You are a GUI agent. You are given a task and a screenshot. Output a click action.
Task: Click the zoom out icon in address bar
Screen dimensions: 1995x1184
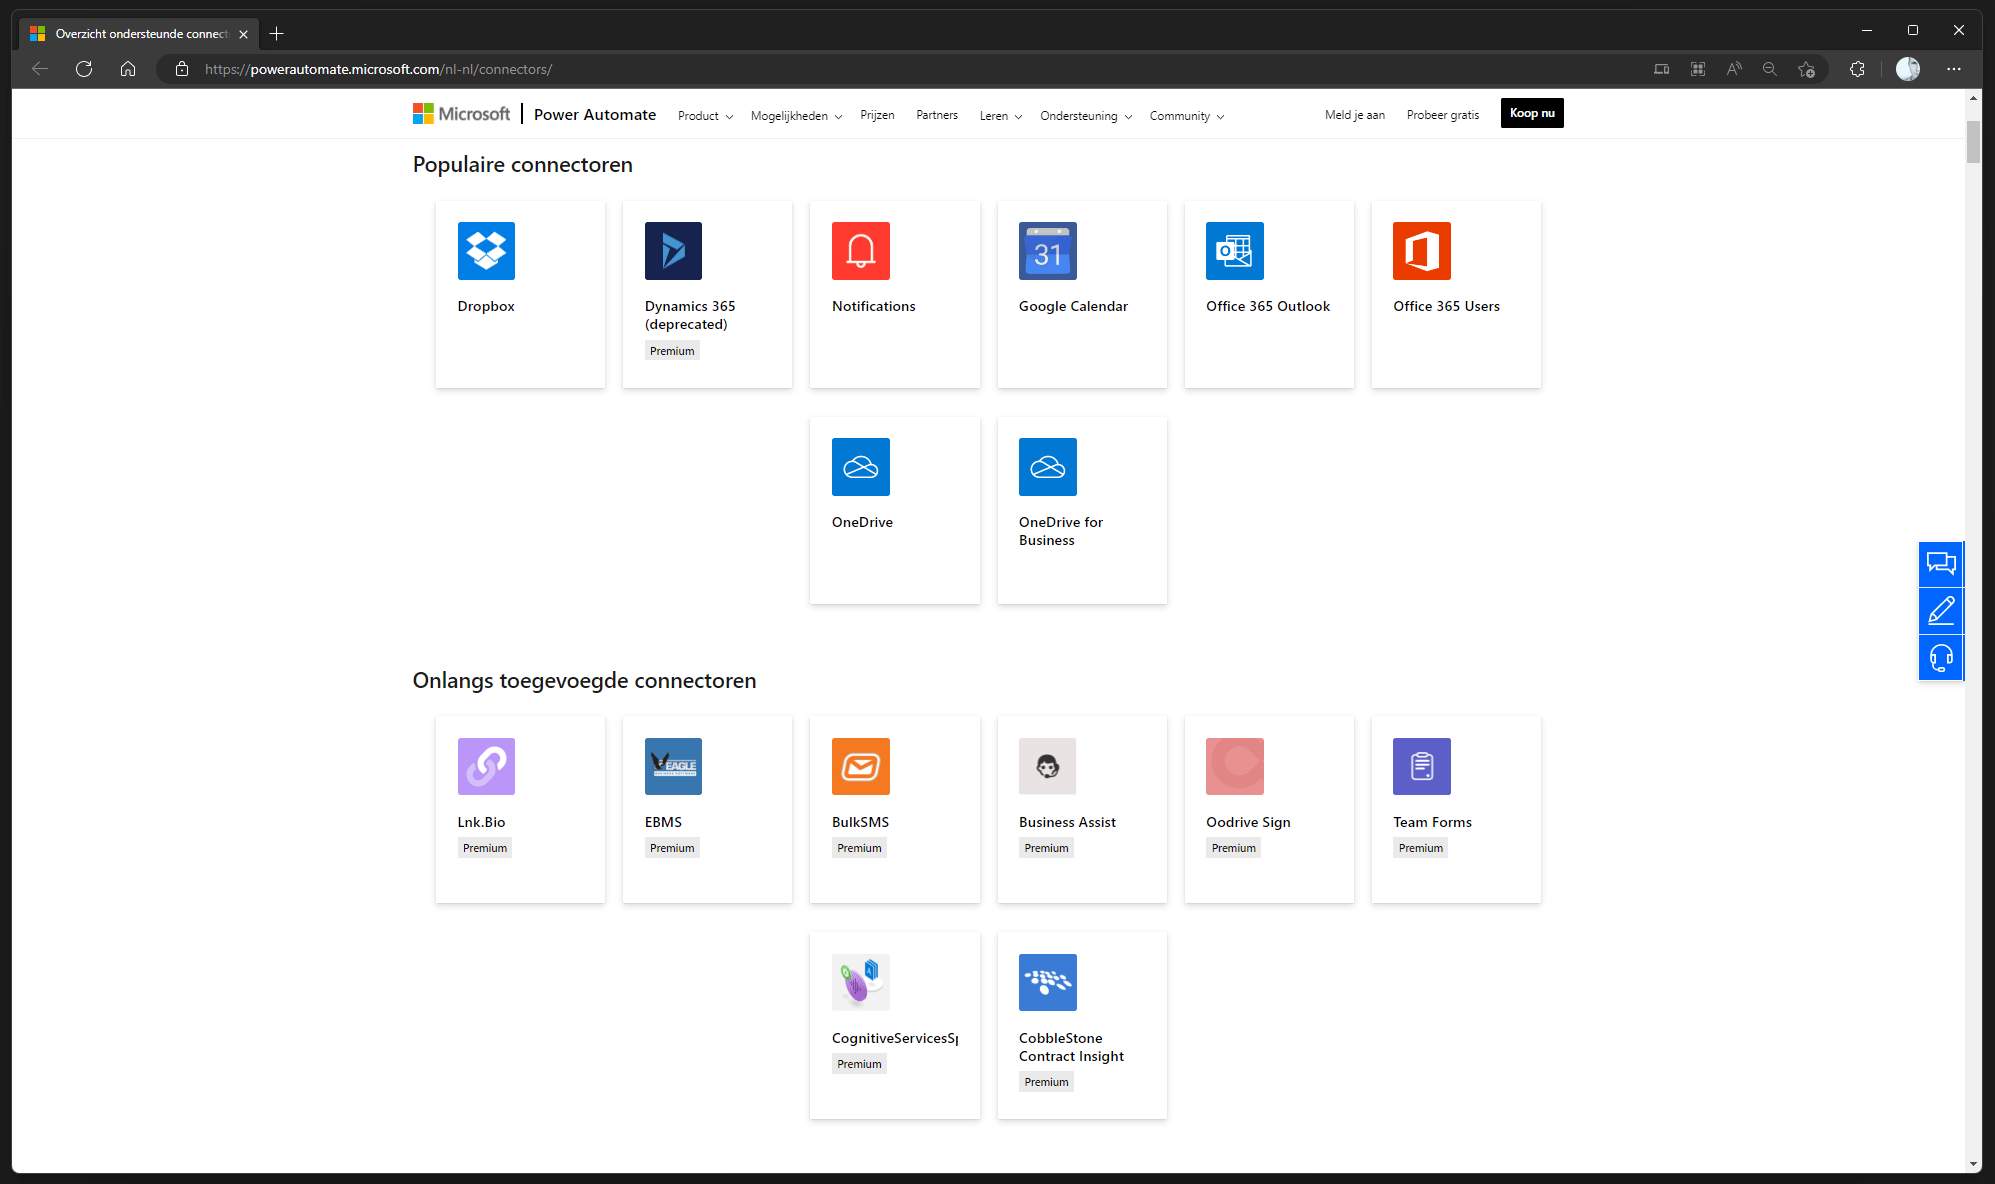(1770, 69)
